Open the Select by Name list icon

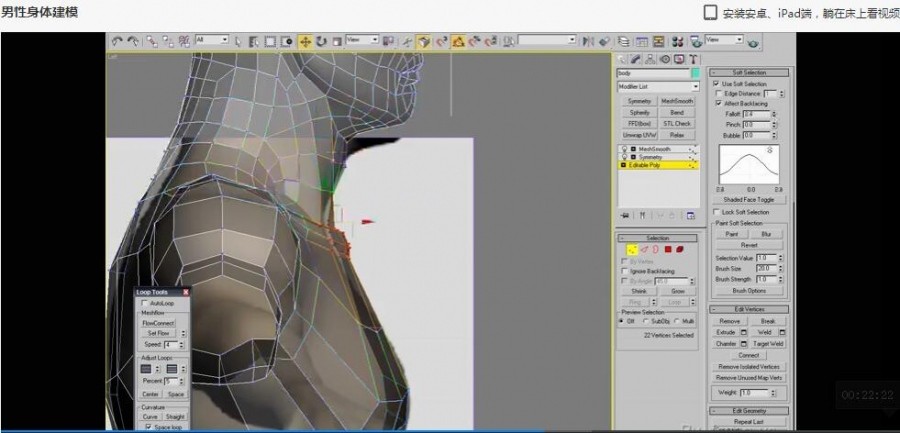[x=254, y=41]
